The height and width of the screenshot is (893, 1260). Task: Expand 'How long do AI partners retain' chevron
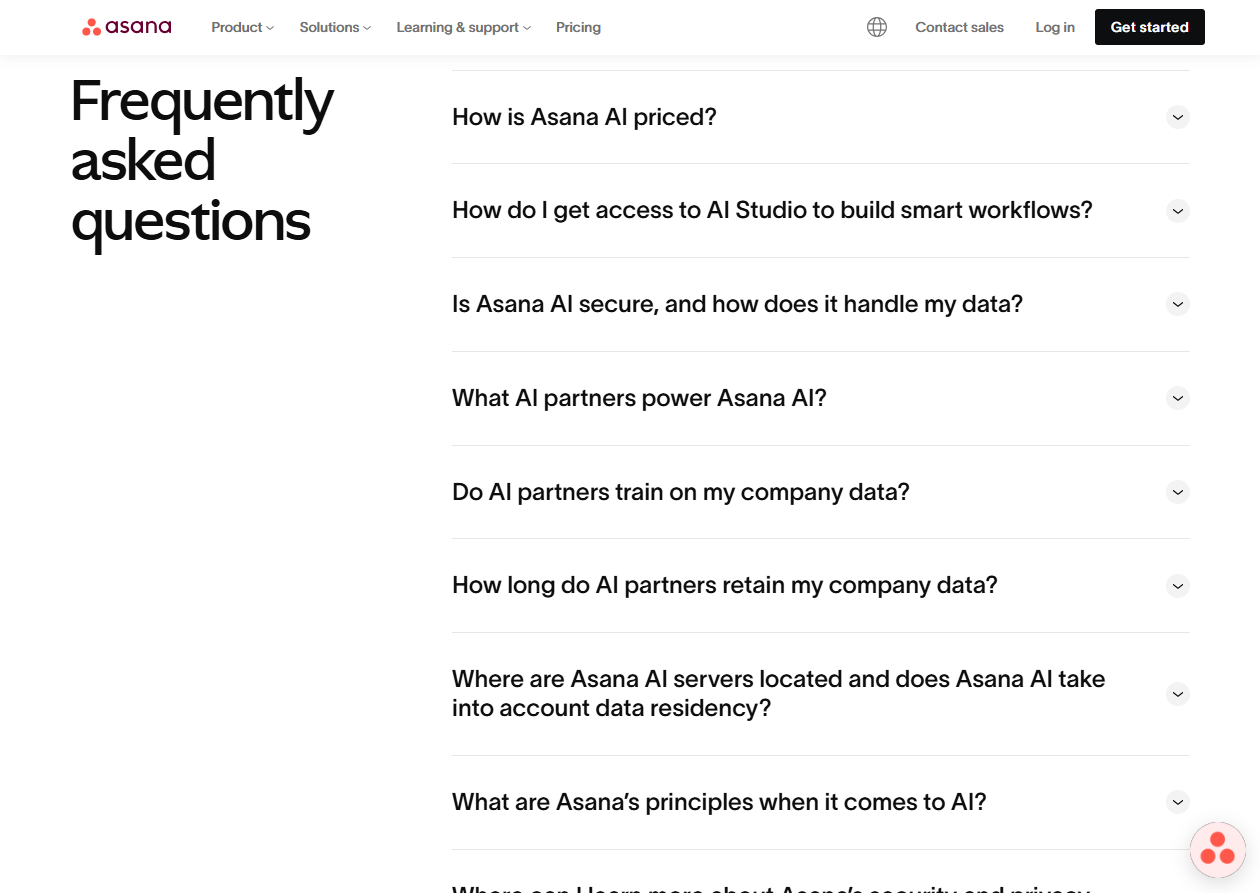(1178, 586)
